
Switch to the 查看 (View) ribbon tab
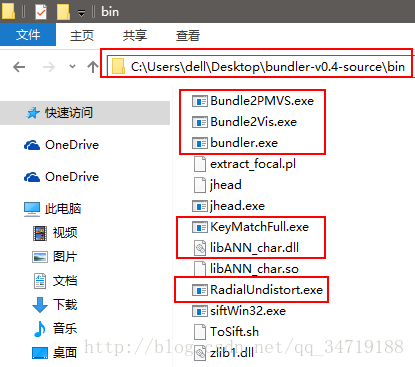[x=188, y=35]
